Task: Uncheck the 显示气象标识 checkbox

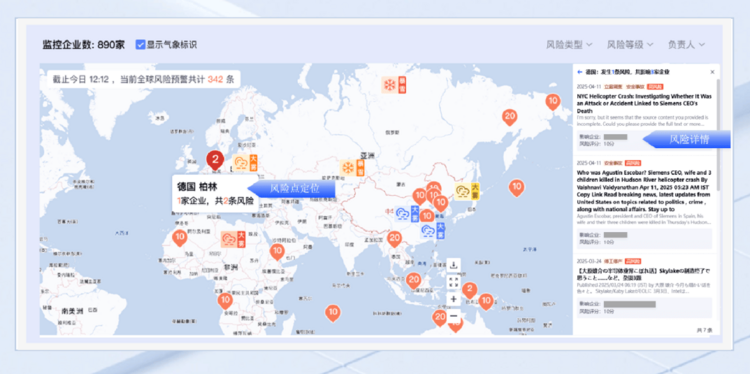Action: [x=140, y=44]
